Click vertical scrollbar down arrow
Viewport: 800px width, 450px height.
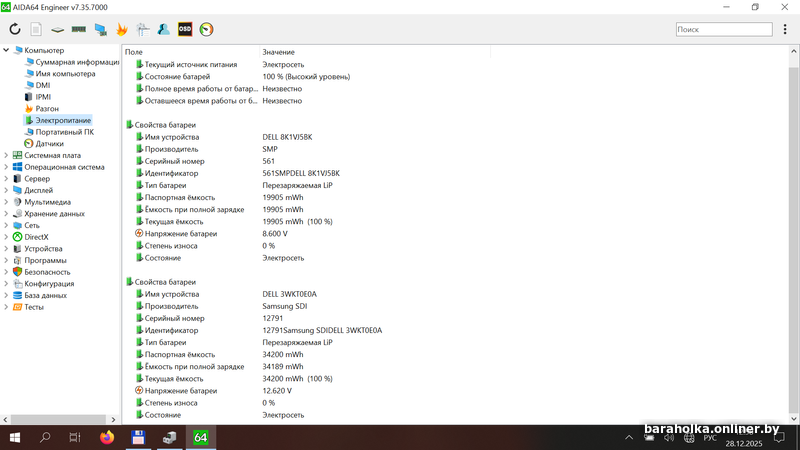point(793,419)
